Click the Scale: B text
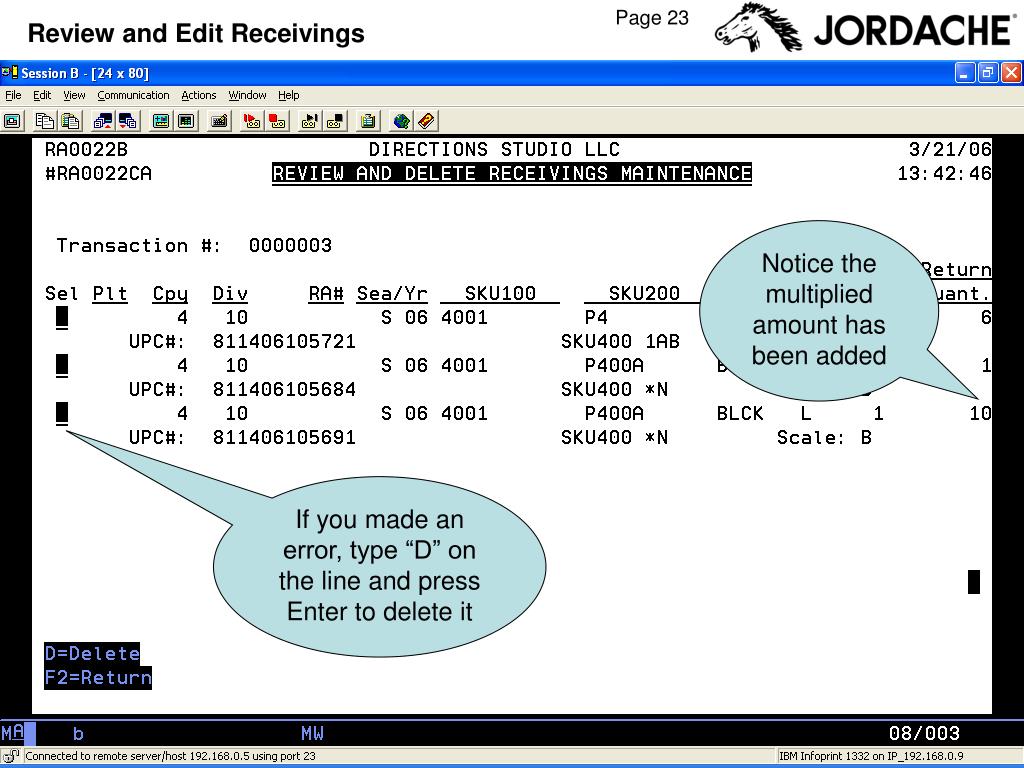This screenshot has height=768, width=1024. pos(824,437)
